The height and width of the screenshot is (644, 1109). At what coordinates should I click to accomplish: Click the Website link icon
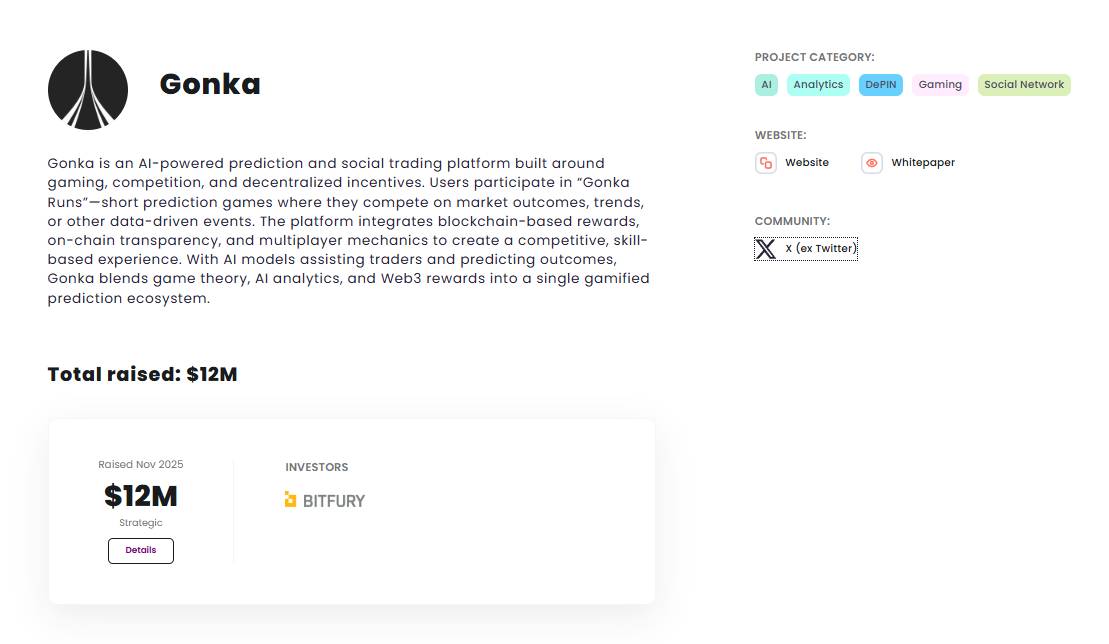coord(766,163)
